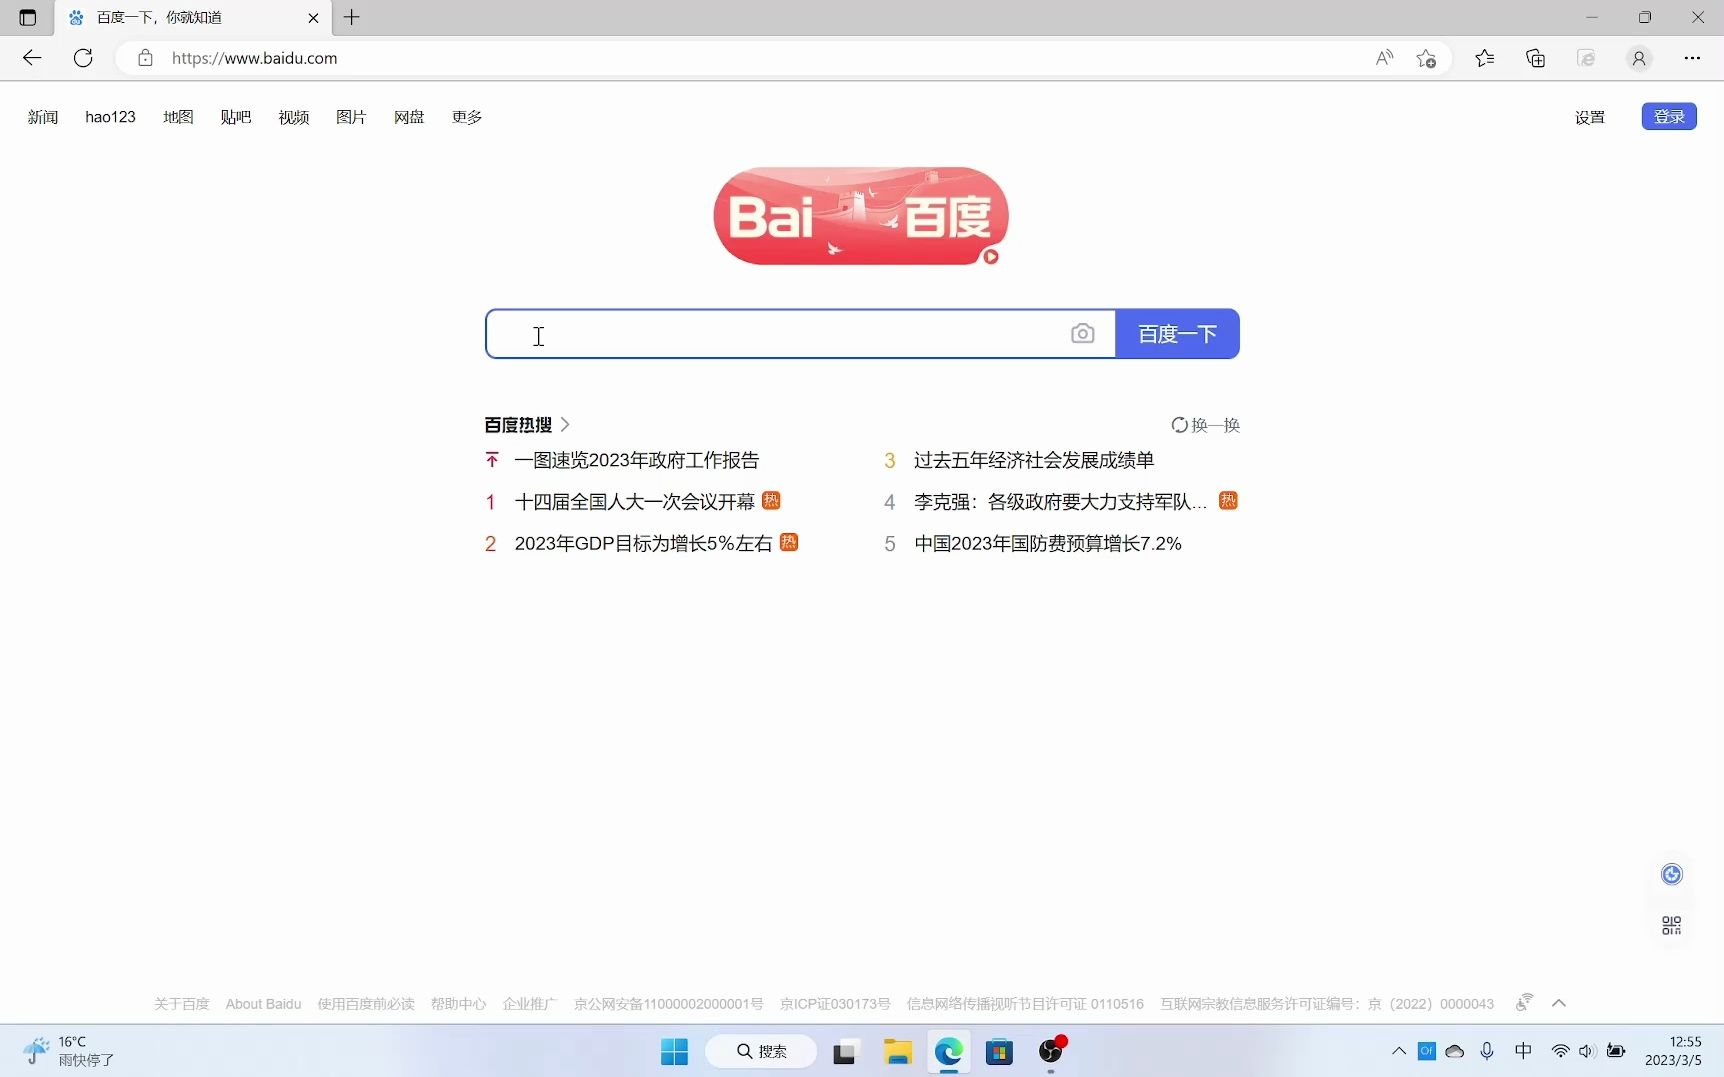Click the 百度一下 search button
The width and height of the screenshot is (1724, 1077).
pos(1178,334)
